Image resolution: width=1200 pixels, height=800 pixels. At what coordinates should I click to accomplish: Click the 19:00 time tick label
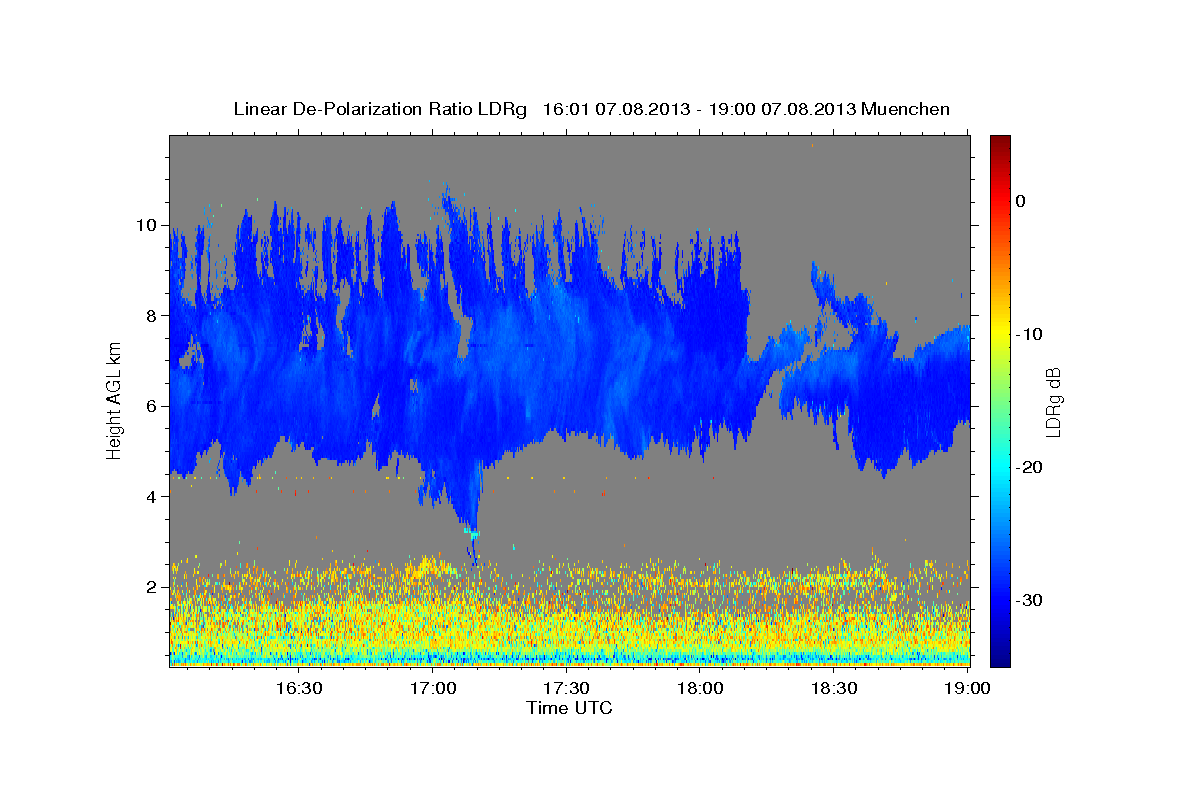[967, 689]
